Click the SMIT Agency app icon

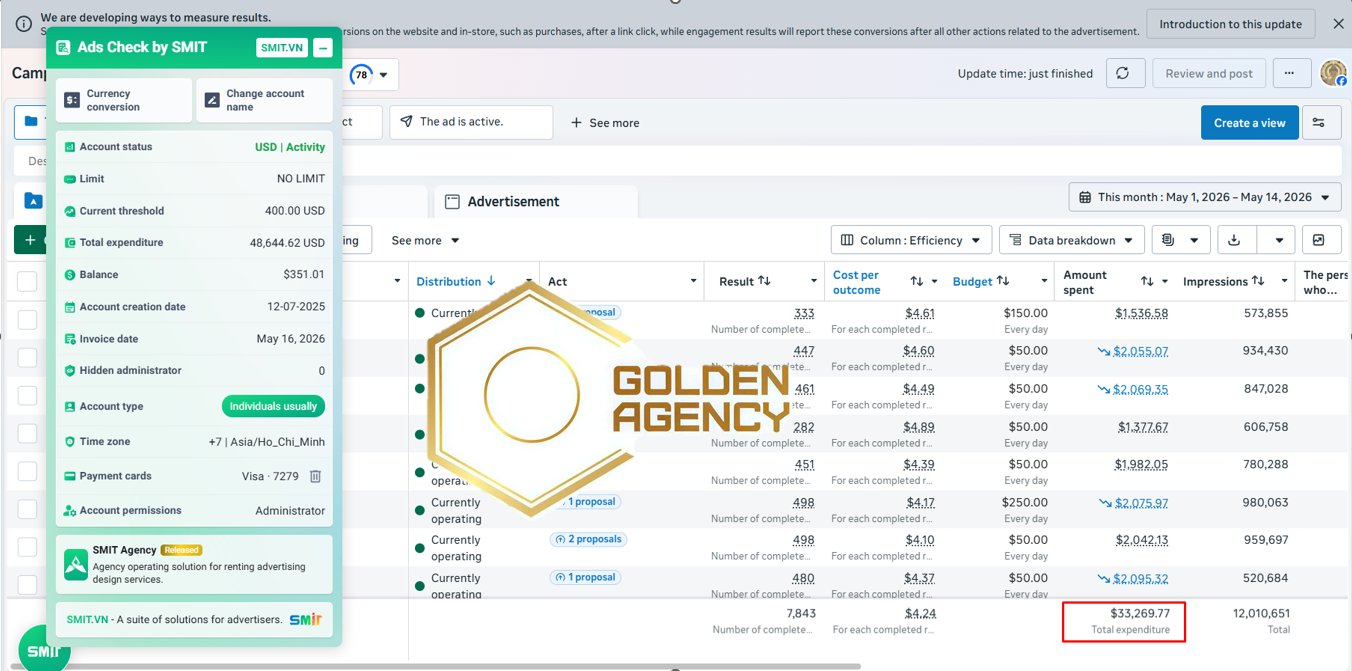click(x=75, y=565)
